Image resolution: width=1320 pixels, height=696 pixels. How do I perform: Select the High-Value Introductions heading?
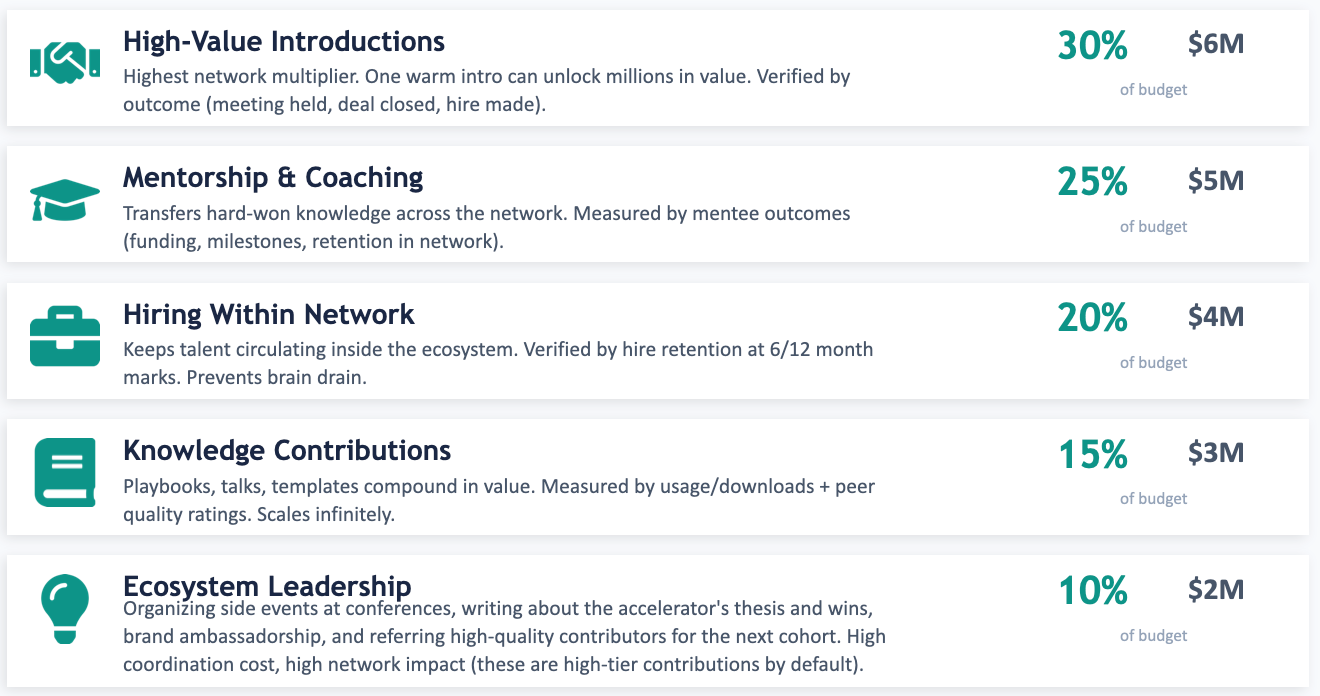pos(284,41)
